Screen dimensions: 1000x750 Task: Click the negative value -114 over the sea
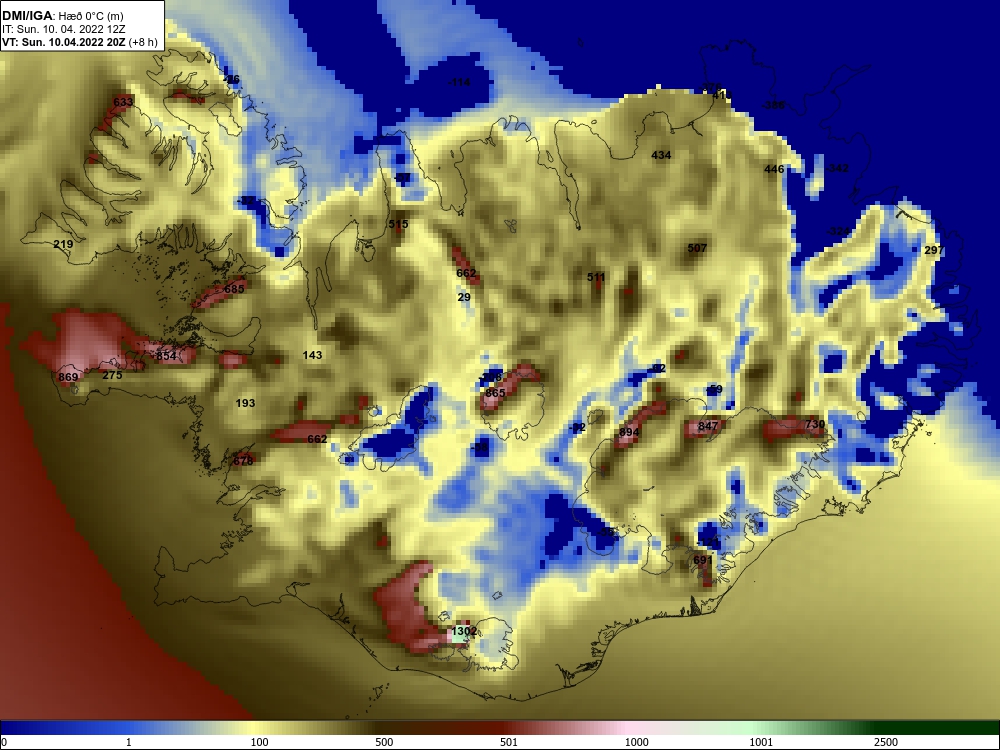[x=459, y=82]
